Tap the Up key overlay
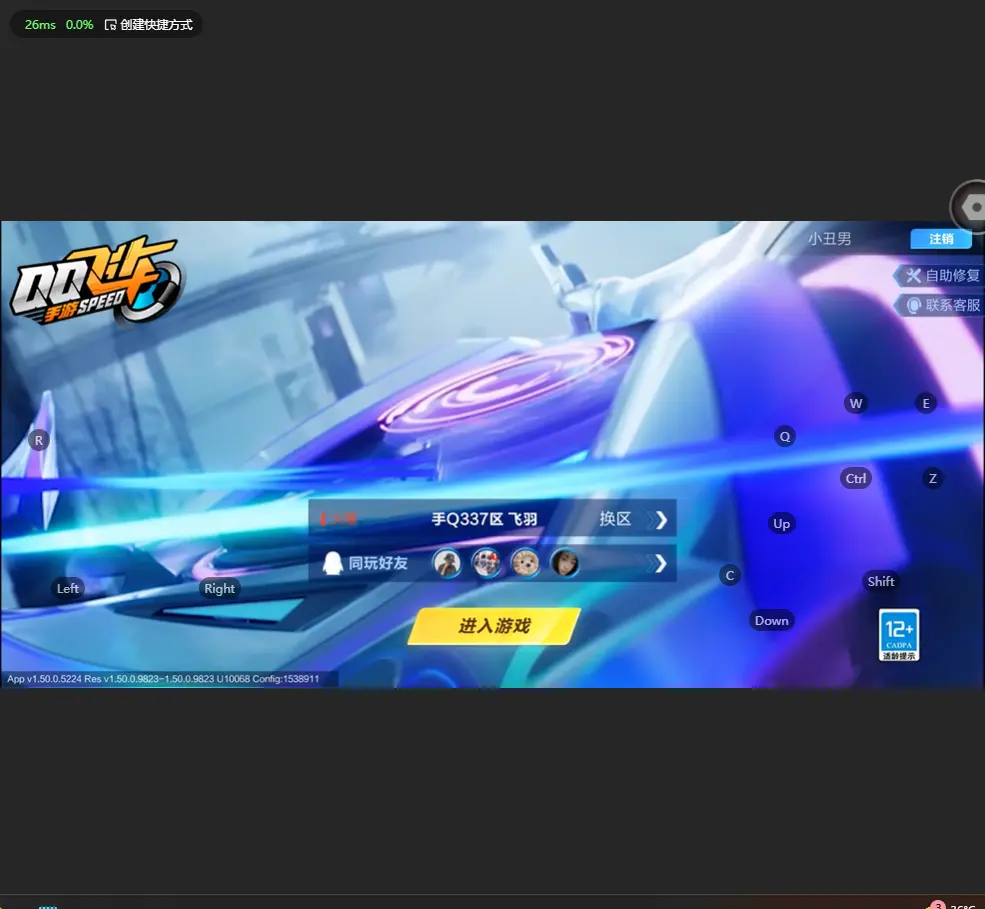The width and height of the screenshot is (985, 909). pos(781,523)
